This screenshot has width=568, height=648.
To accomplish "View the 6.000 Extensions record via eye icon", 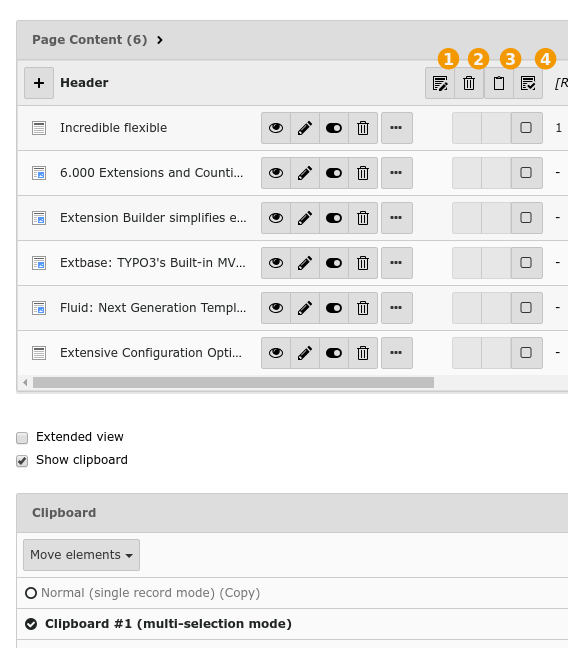I will [276, 173].
